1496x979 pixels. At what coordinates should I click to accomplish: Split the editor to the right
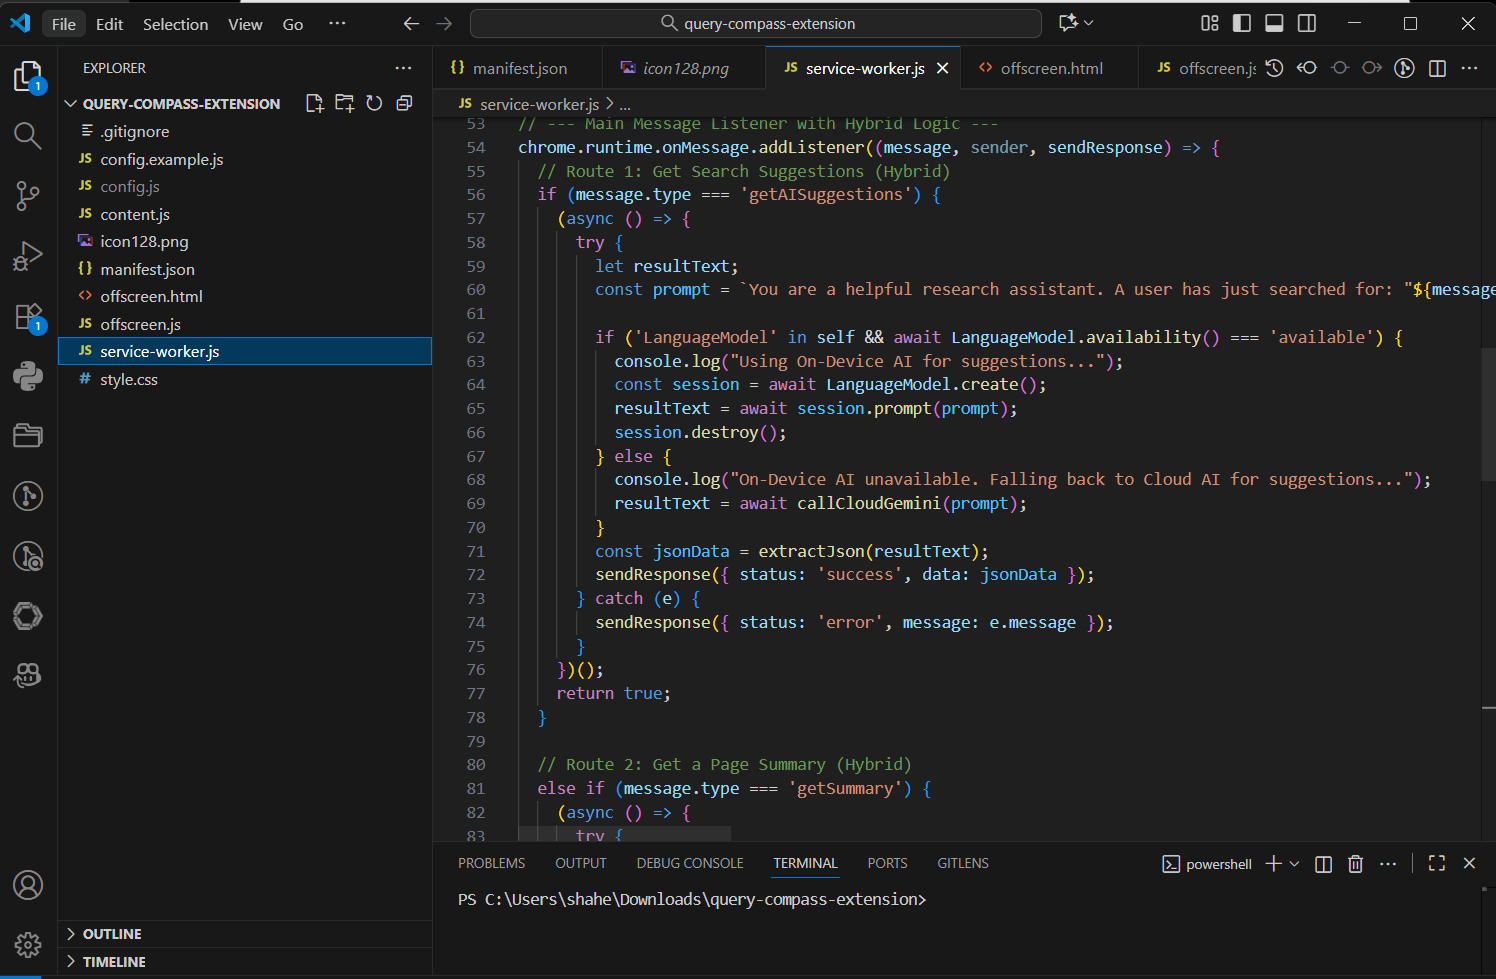[1437, 68]
